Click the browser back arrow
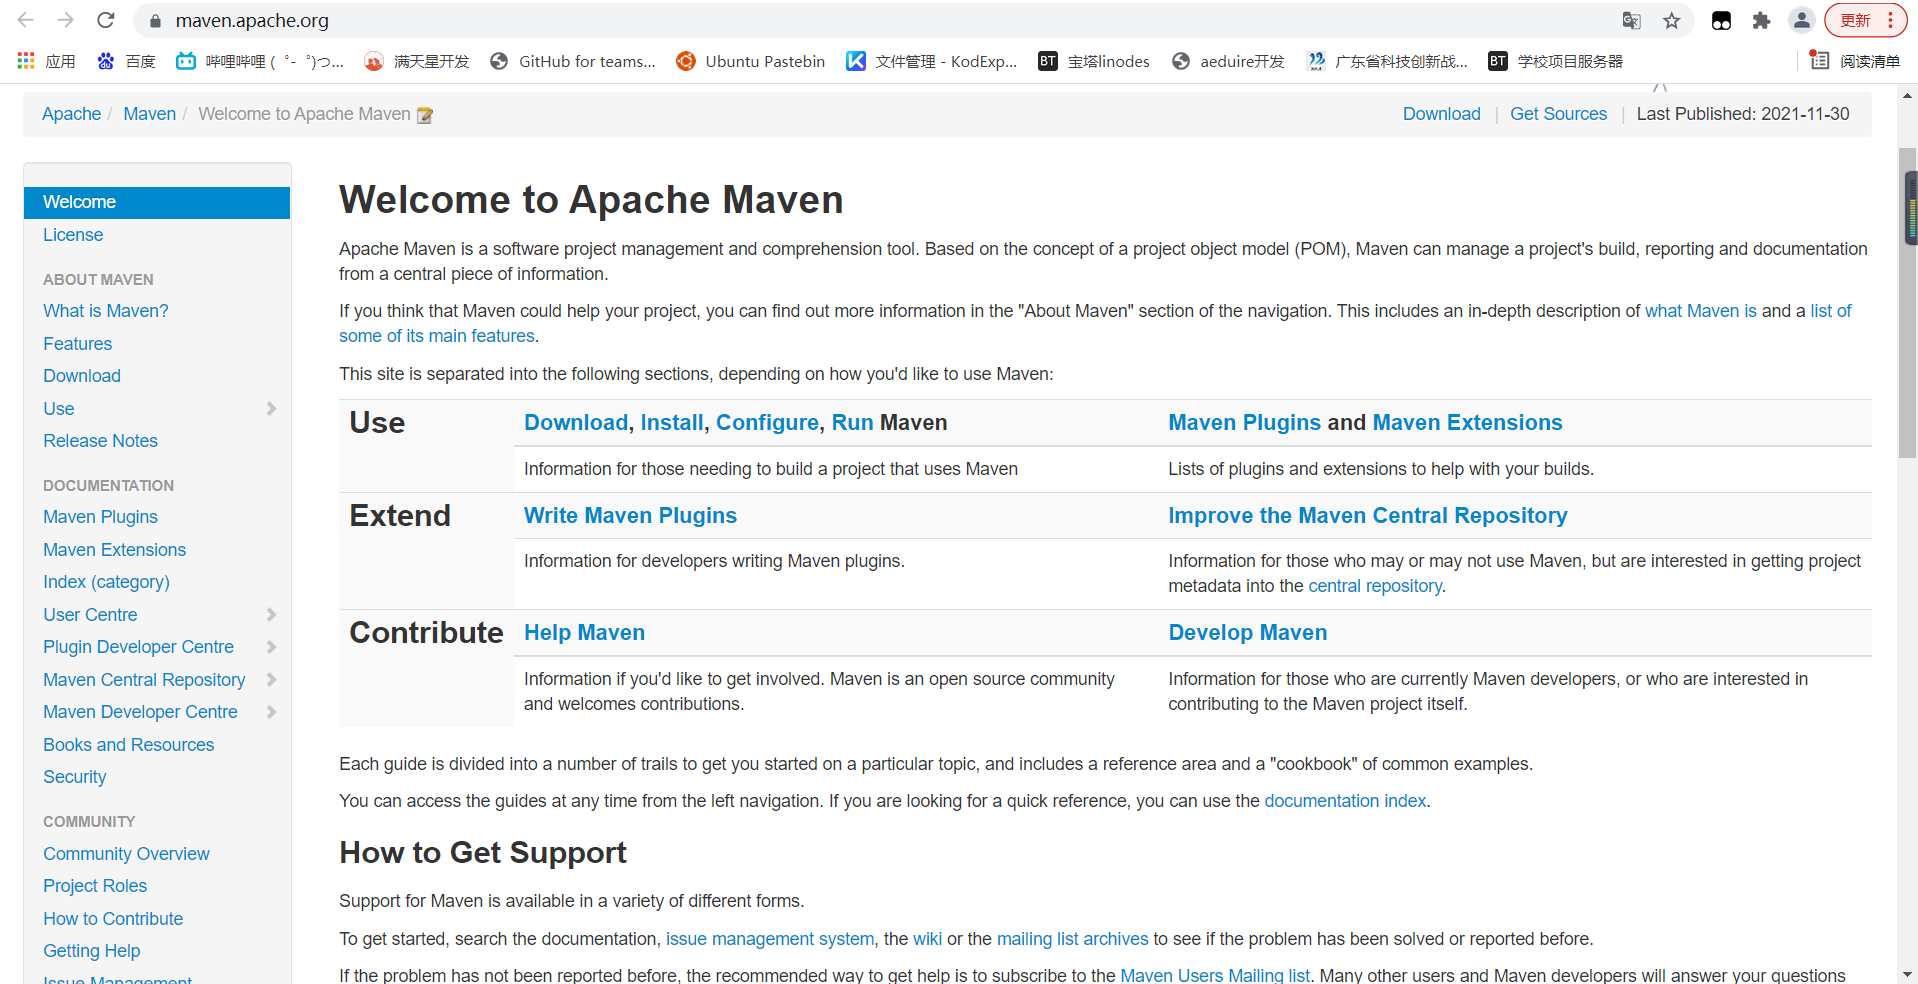Viewport: 1918px width, 984px height. click(26, 20)
